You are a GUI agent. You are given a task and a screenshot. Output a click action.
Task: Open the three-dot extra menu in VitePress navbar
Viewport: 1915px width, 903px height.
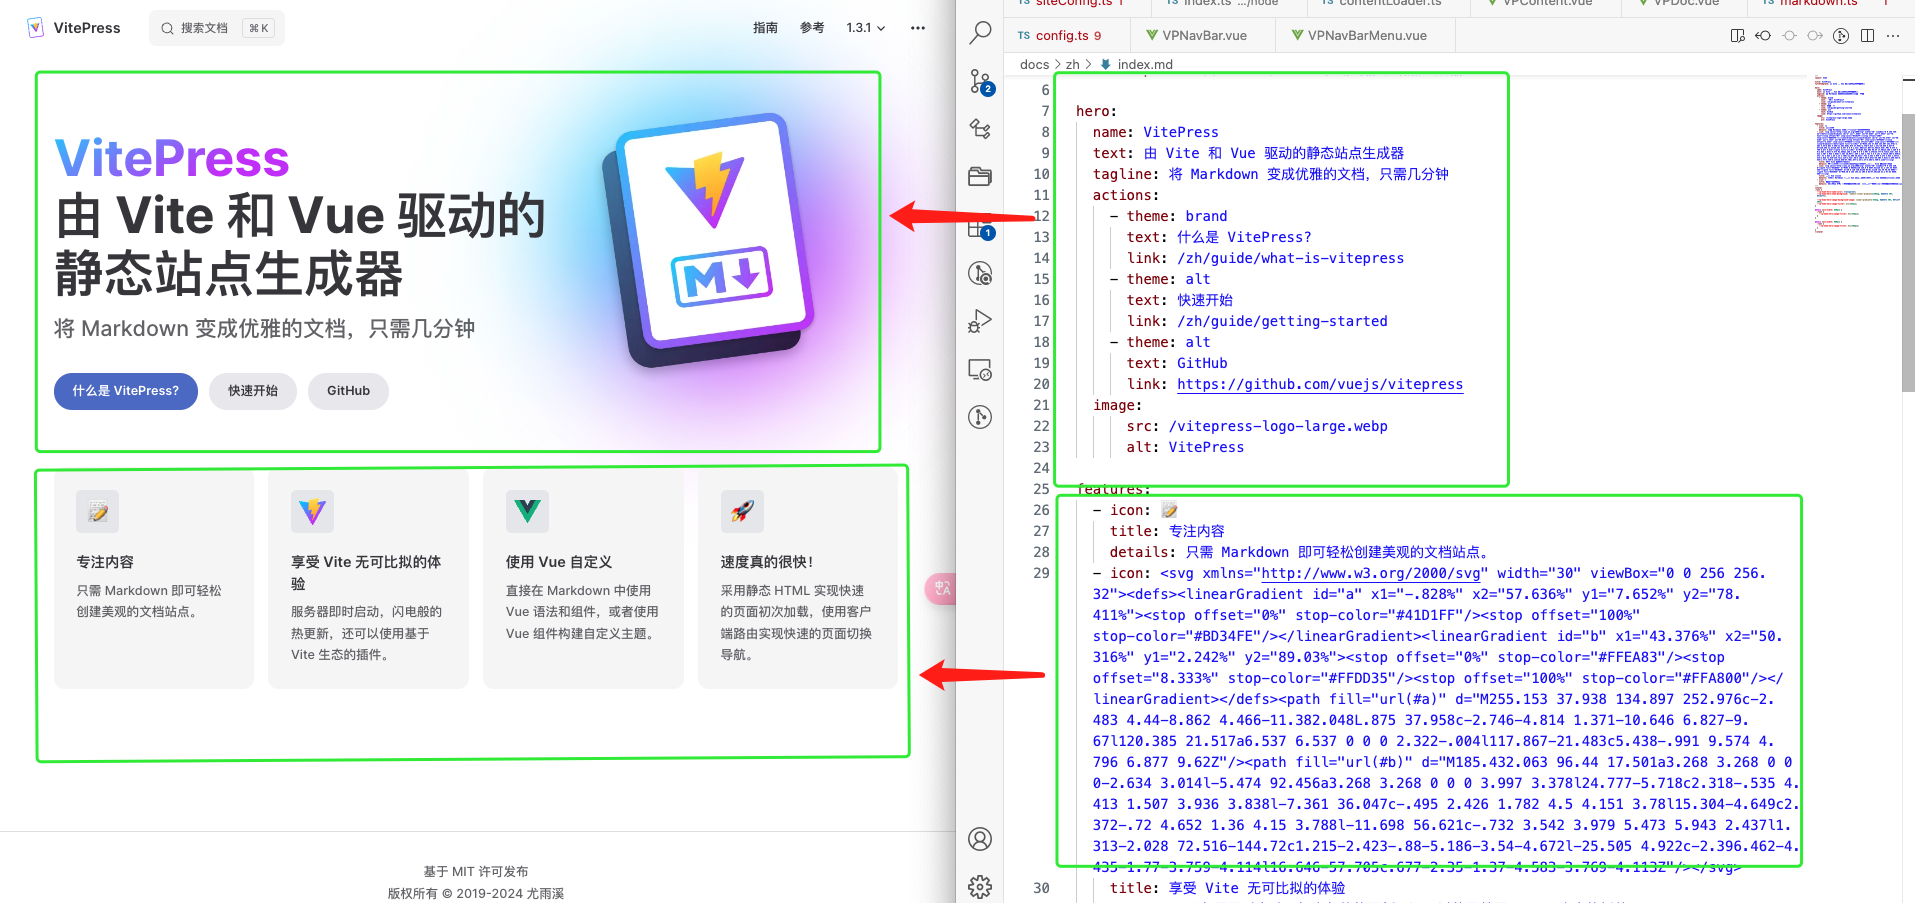click(x=917, y=28)
